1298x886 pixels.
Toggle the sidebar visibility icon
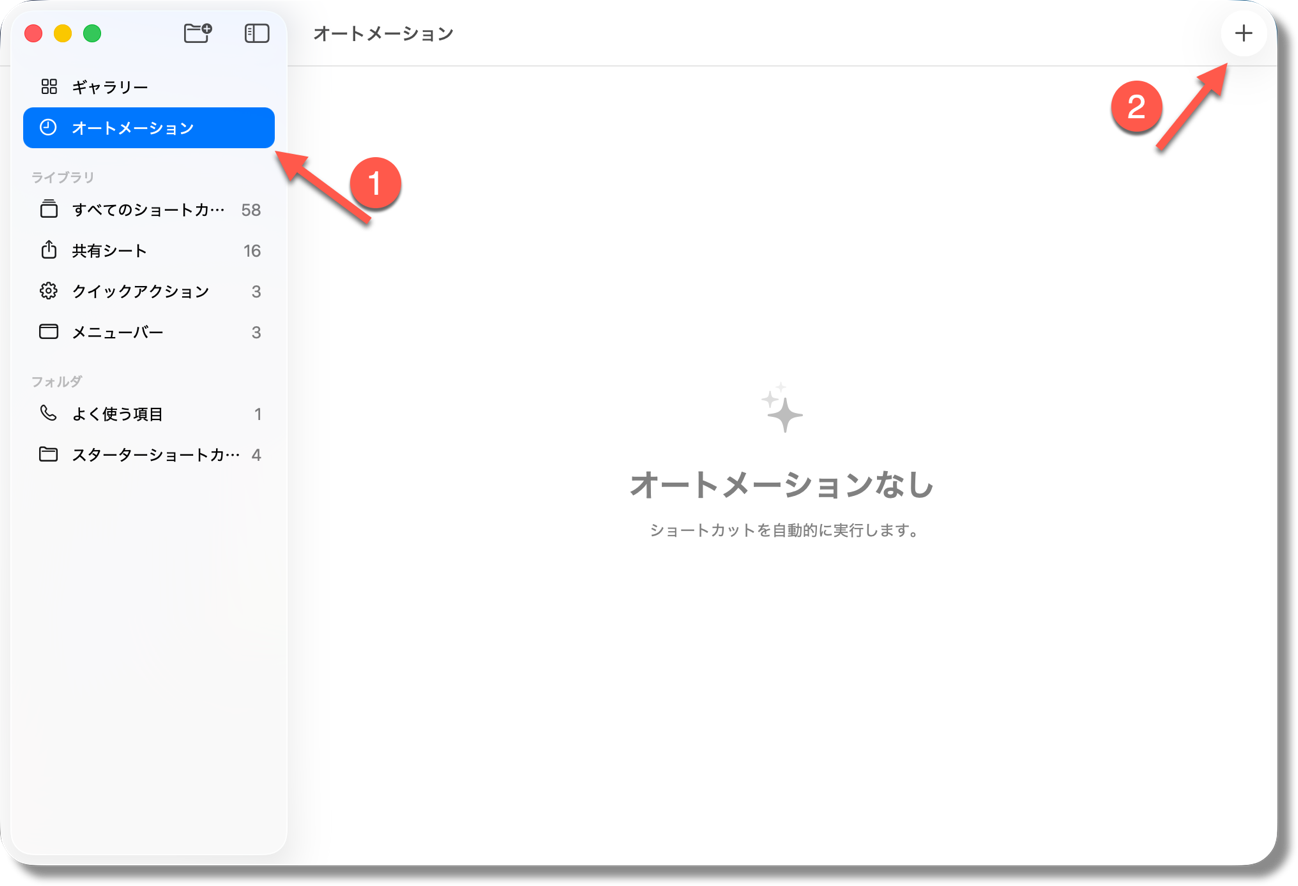coord(256,32)
